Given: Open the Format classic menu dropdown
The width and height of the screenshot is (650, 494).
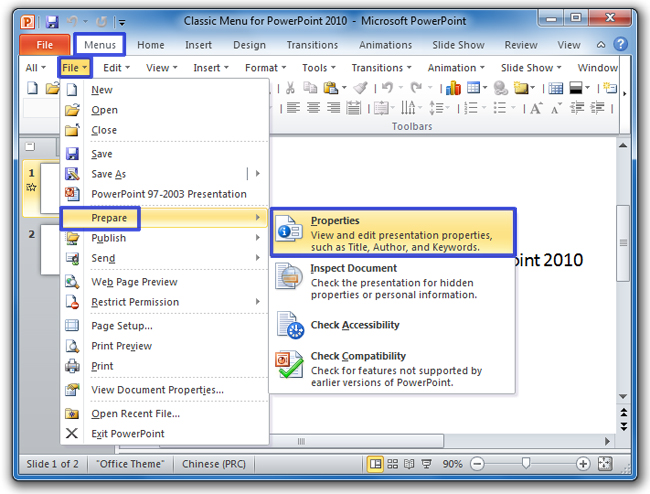Looking at the screenshot, I should (x=265, y=68).
